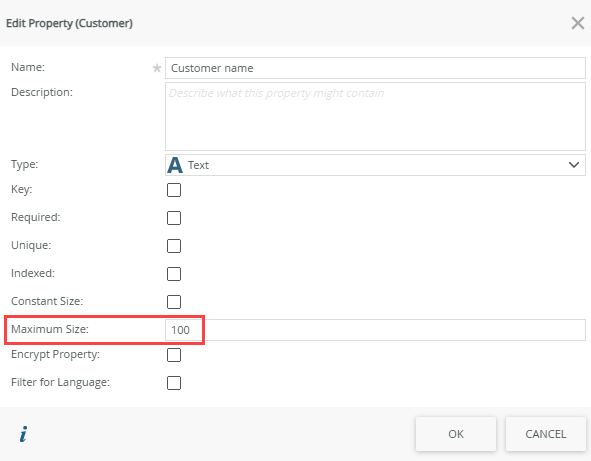
Task: Check Filter for Language
Action: pyautogui.click(x=174, y=383)
